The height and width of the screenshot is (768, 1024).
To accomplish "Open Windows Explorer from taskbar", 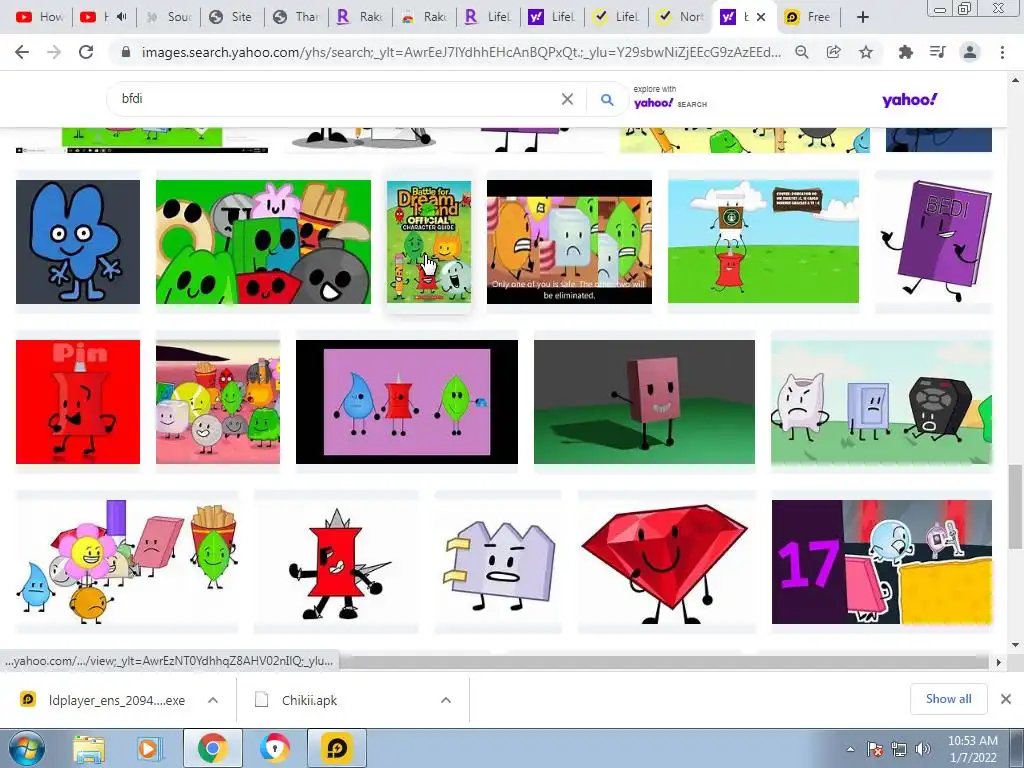I will click(x=89, y=749).
